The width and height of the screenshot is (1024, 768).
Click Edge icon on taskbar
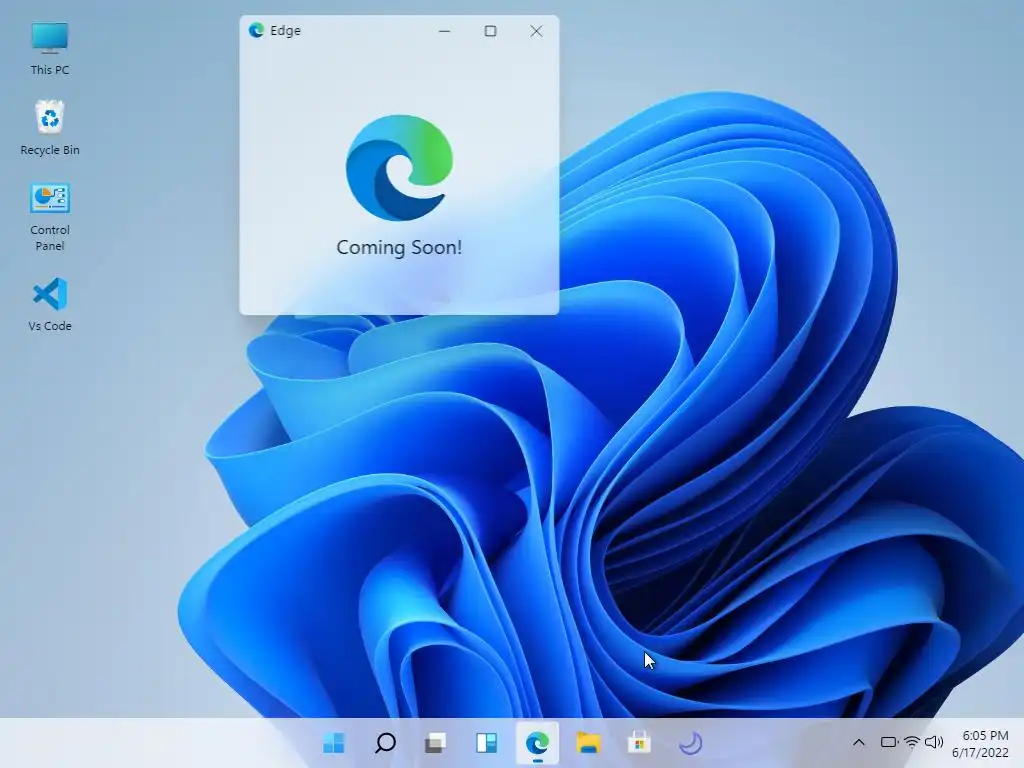(x=537, y=743)
